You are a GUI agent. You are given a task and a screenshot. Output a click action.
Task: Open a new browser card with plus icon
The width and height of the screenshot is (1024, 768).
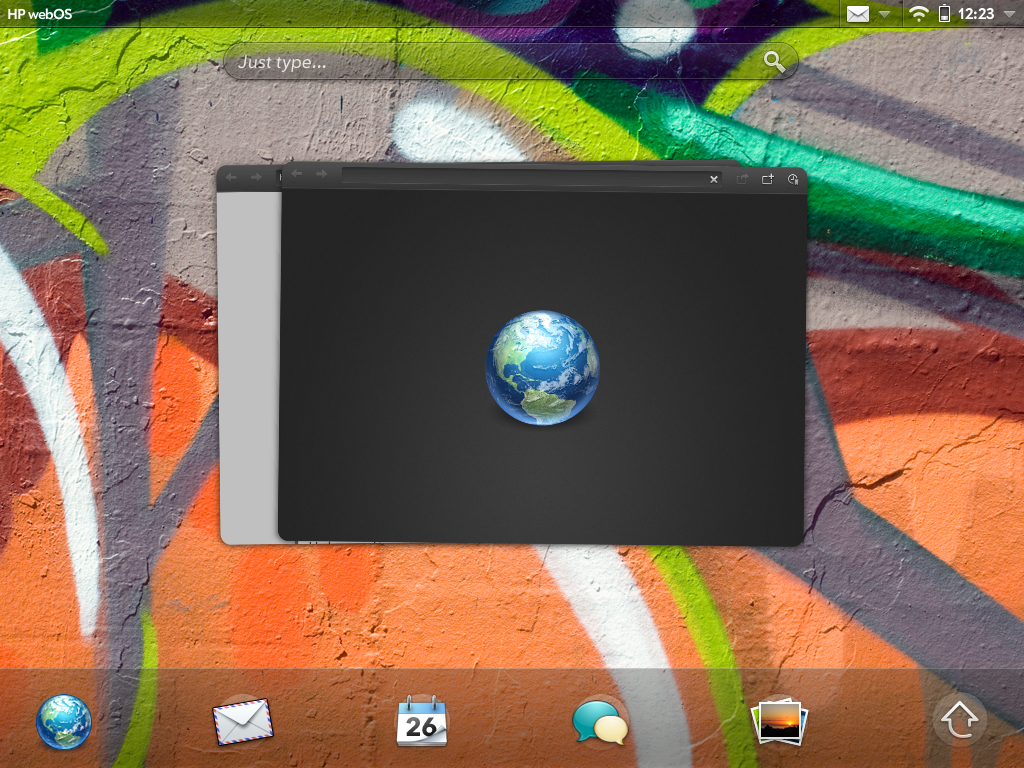[768, 179]
